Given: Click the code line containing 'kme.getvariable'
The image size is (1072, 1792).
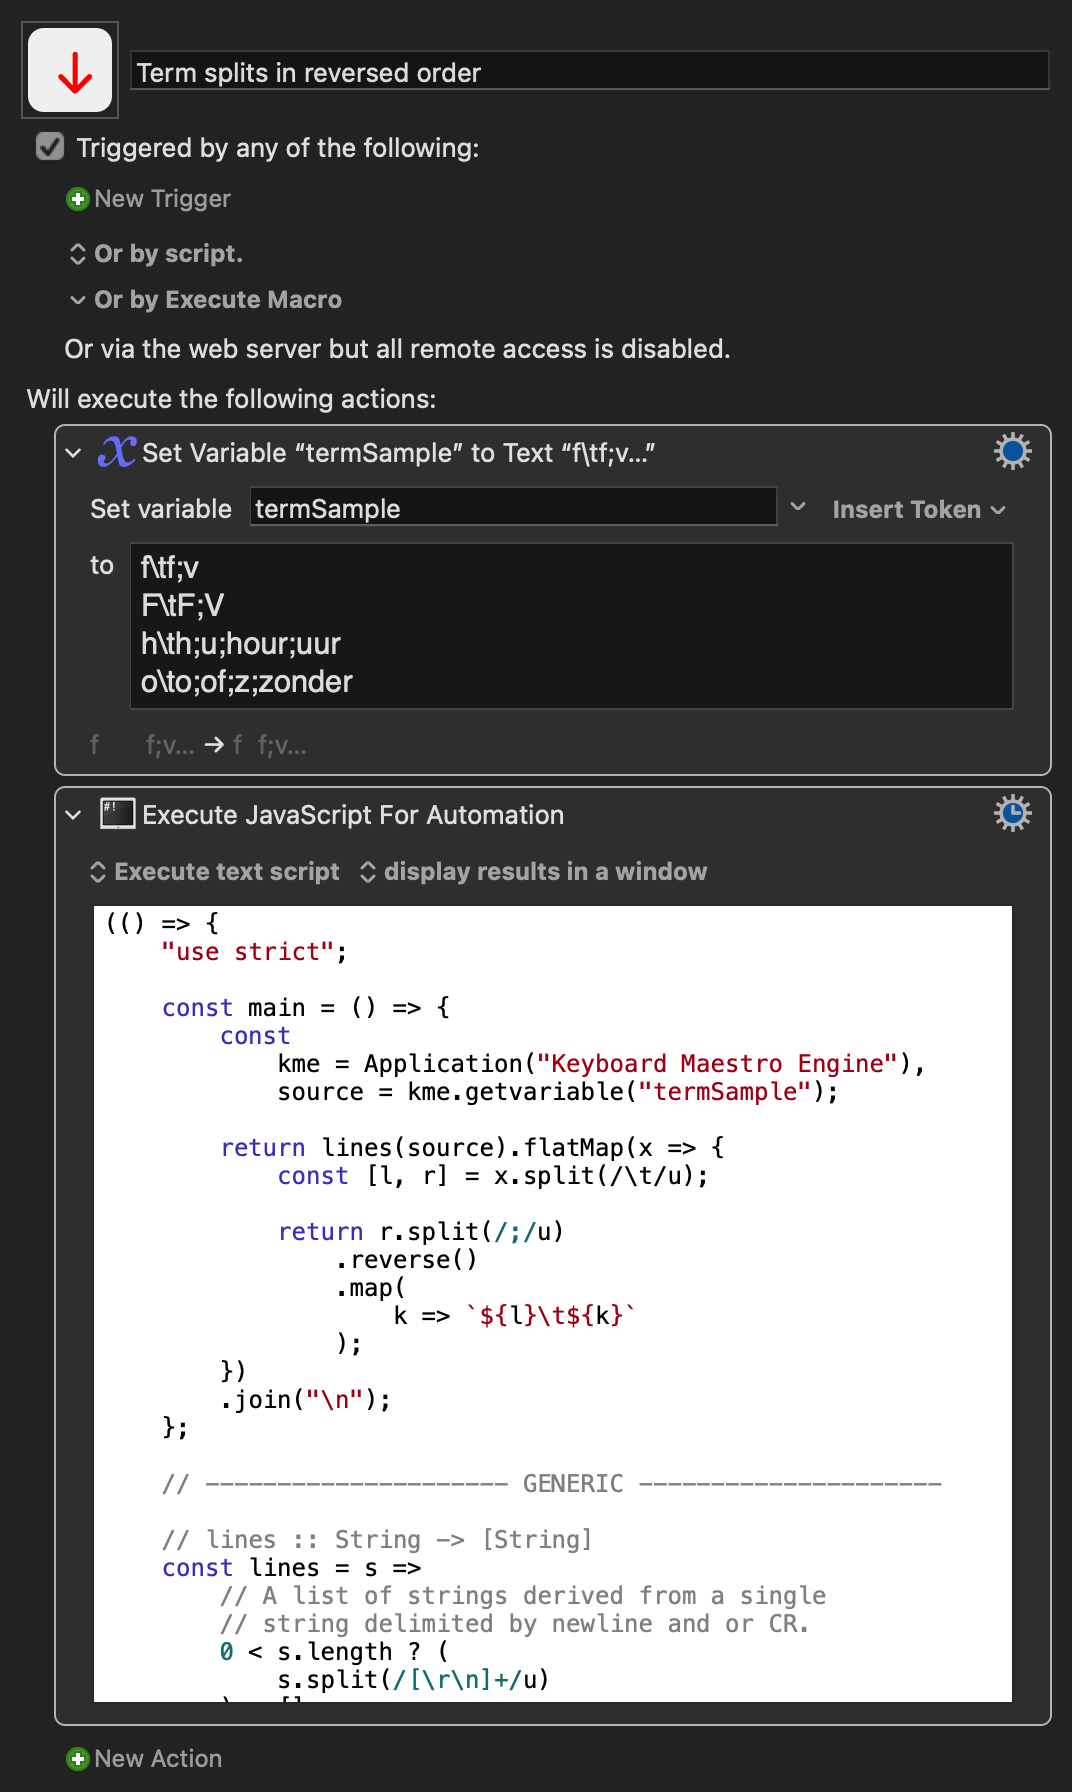Looking at the screenshot, I should 558,1092.
